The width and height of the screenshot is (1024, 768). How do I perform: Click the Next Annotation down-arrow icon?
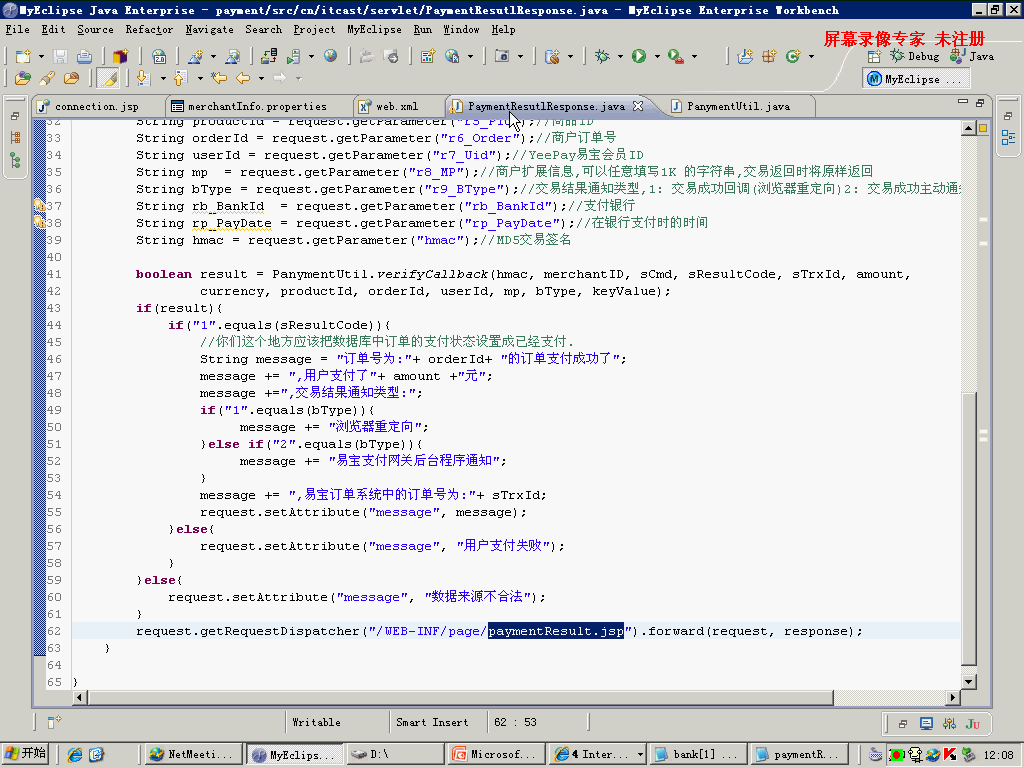(143, 78)
